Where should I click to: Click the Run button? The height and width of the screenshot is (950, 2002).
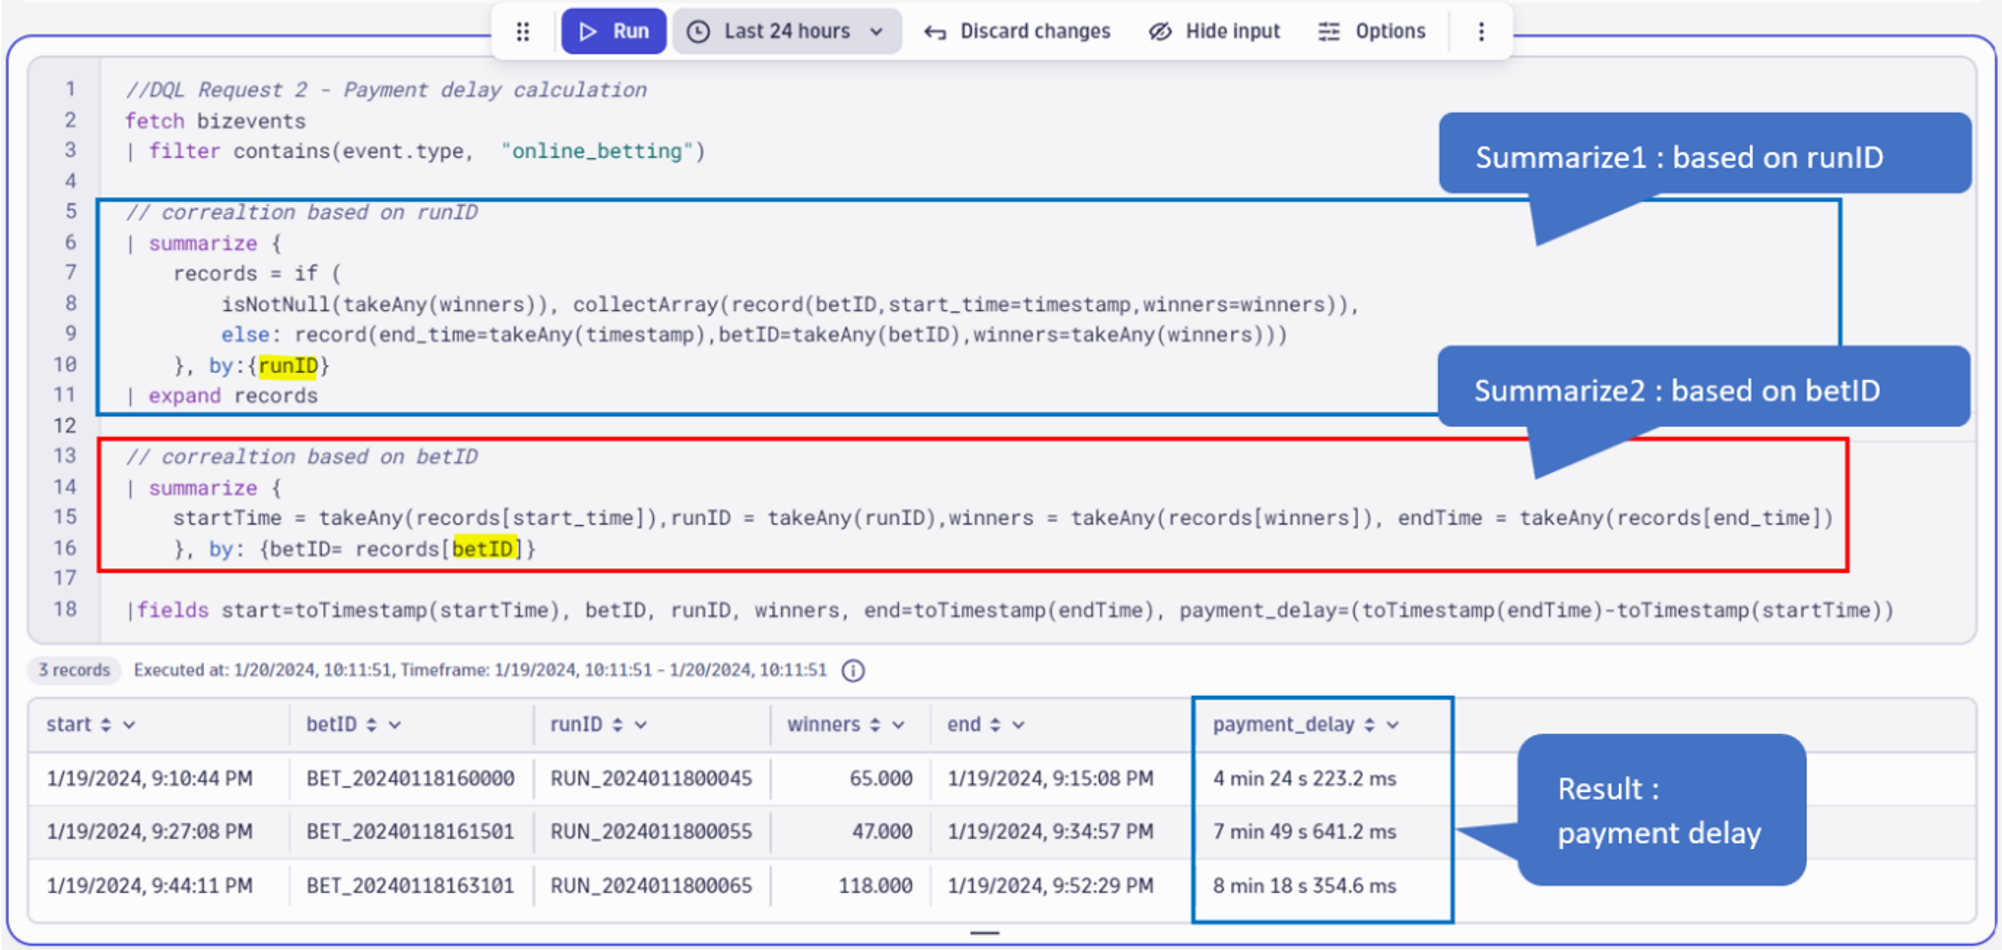click(614, 31)
